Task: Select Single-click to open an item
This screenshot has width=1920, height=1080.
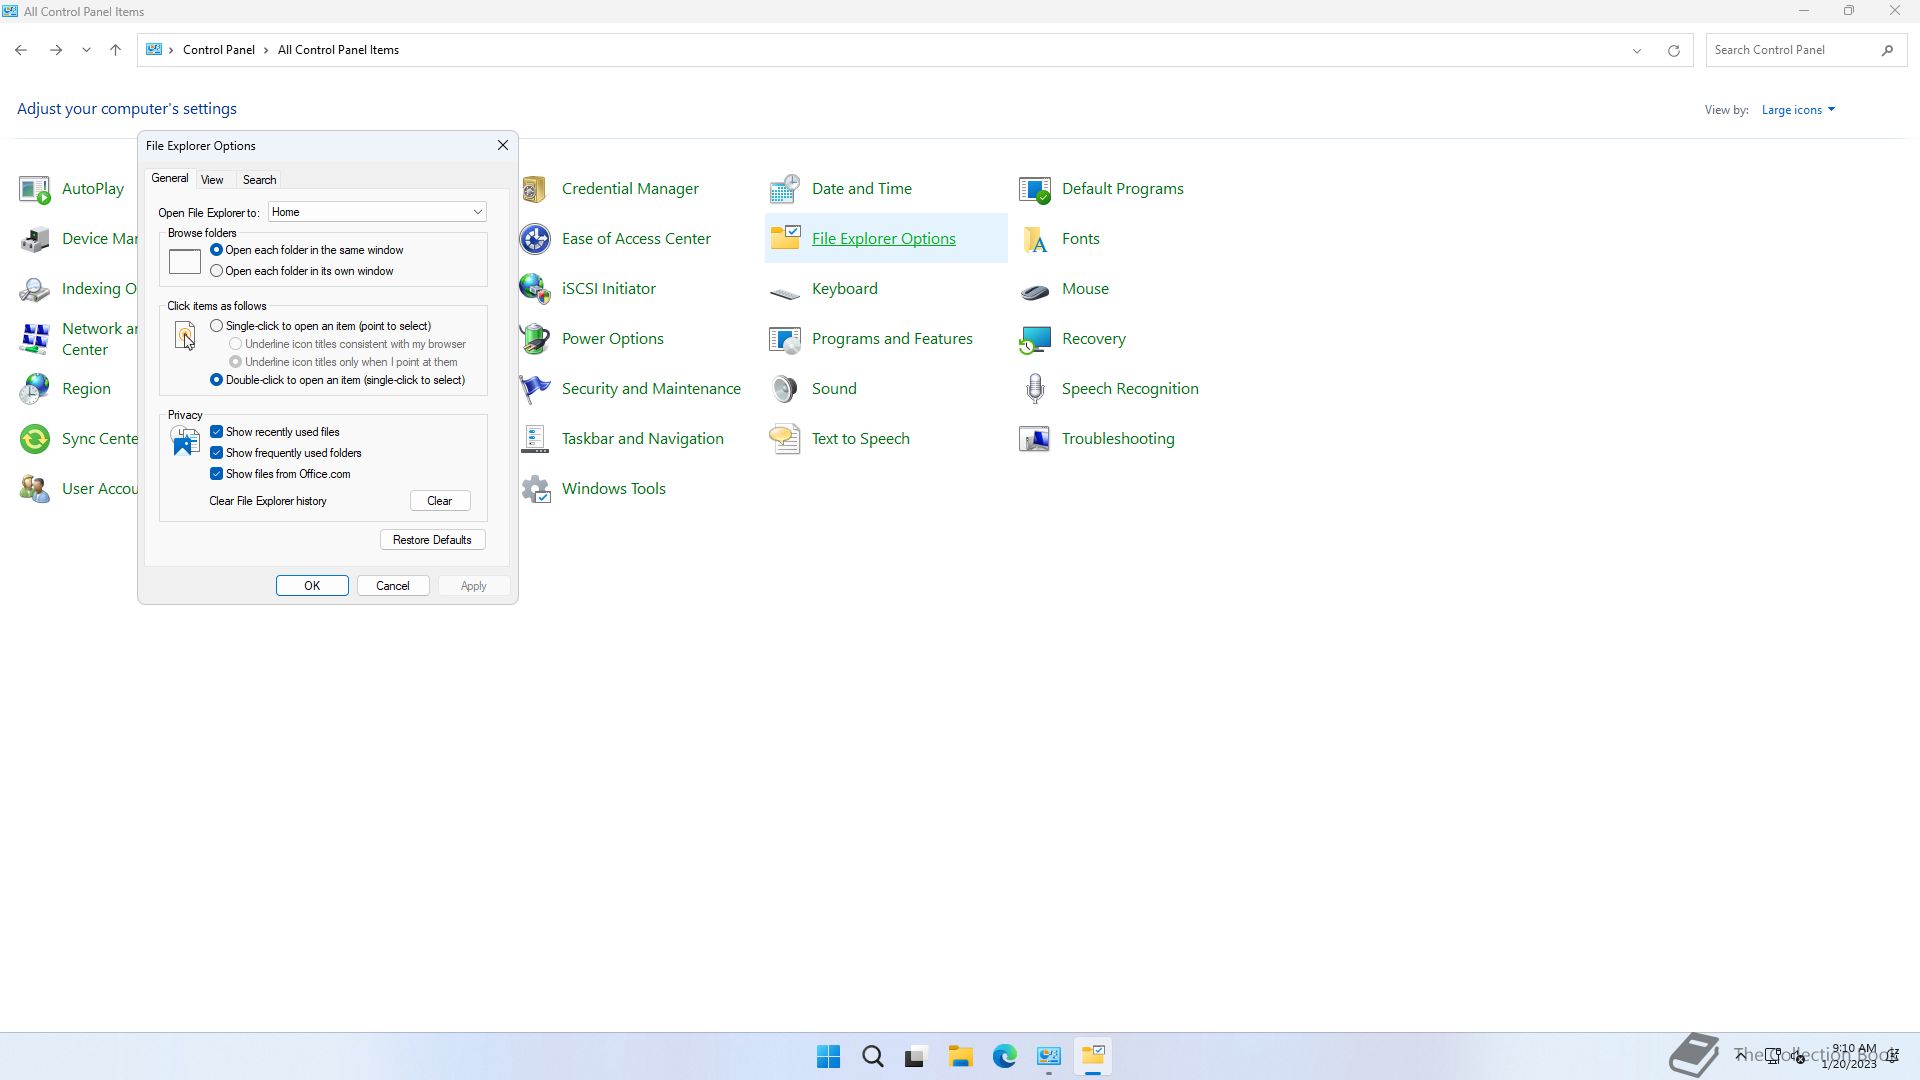Action: coord(217,326)
